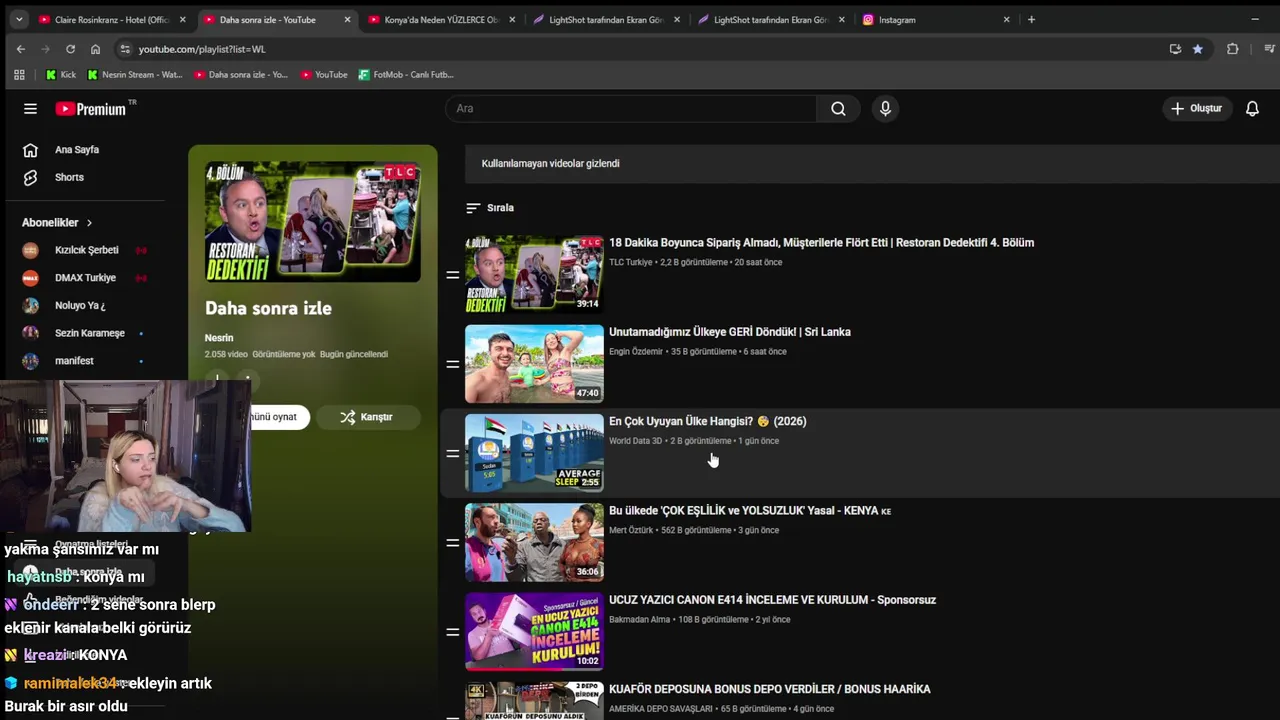
Task: Click Nesrin playlist owner name
Action: coord(219,338)
